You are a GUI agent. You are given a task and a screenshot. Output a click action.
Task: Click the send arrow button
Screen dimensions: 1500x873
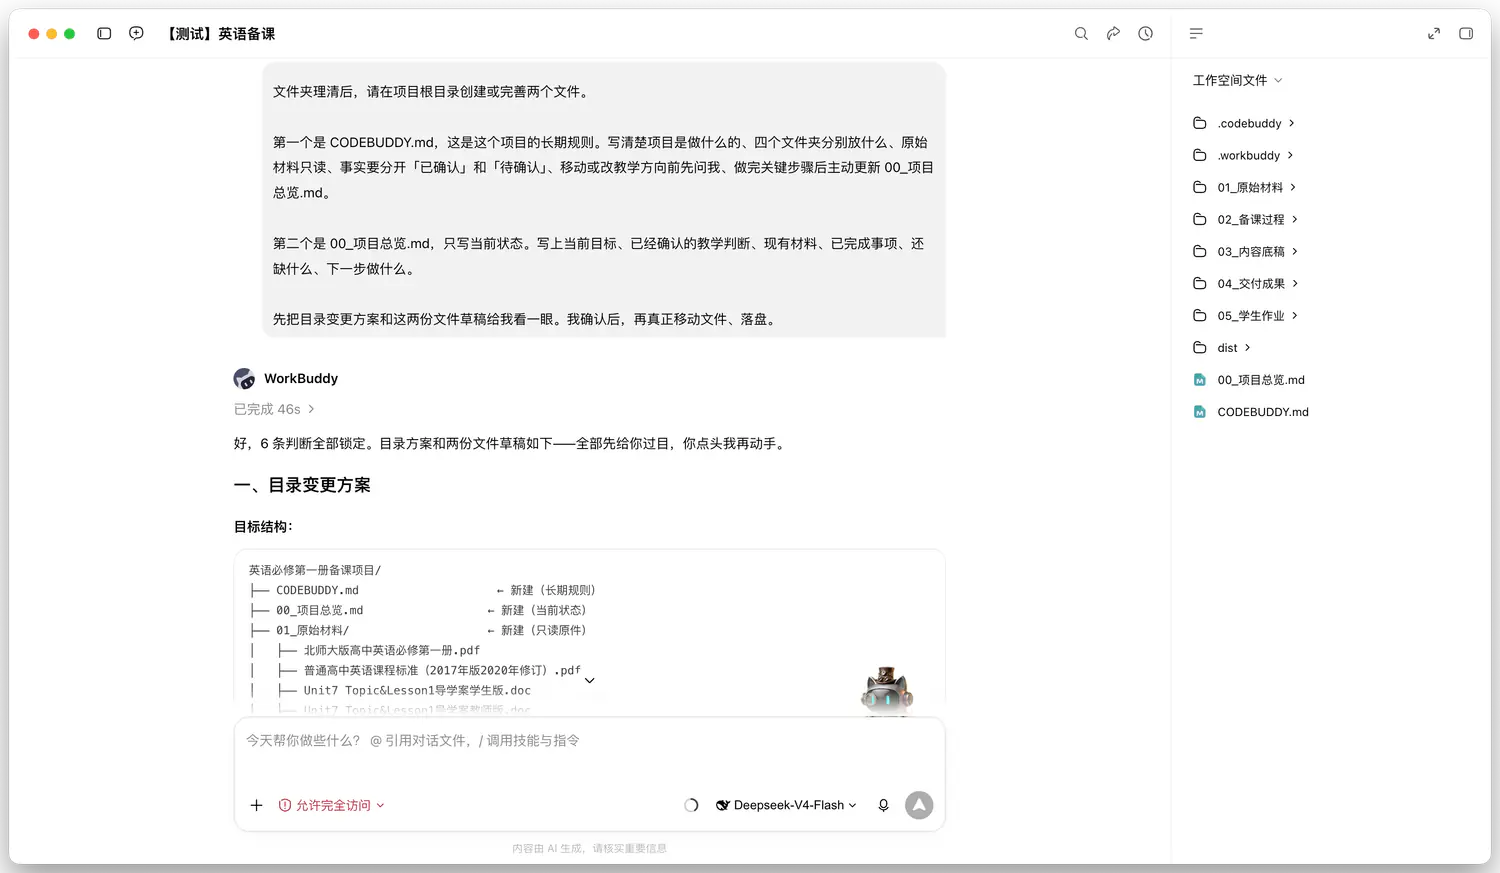[919, 805]
